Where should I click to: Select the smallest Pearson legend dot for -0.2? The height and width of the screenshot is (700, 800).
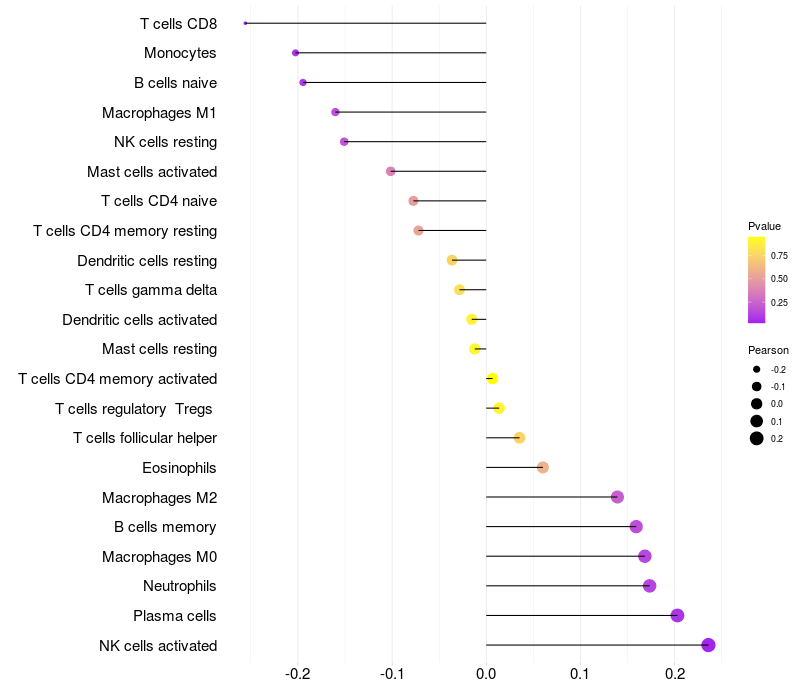click(757, 369)
